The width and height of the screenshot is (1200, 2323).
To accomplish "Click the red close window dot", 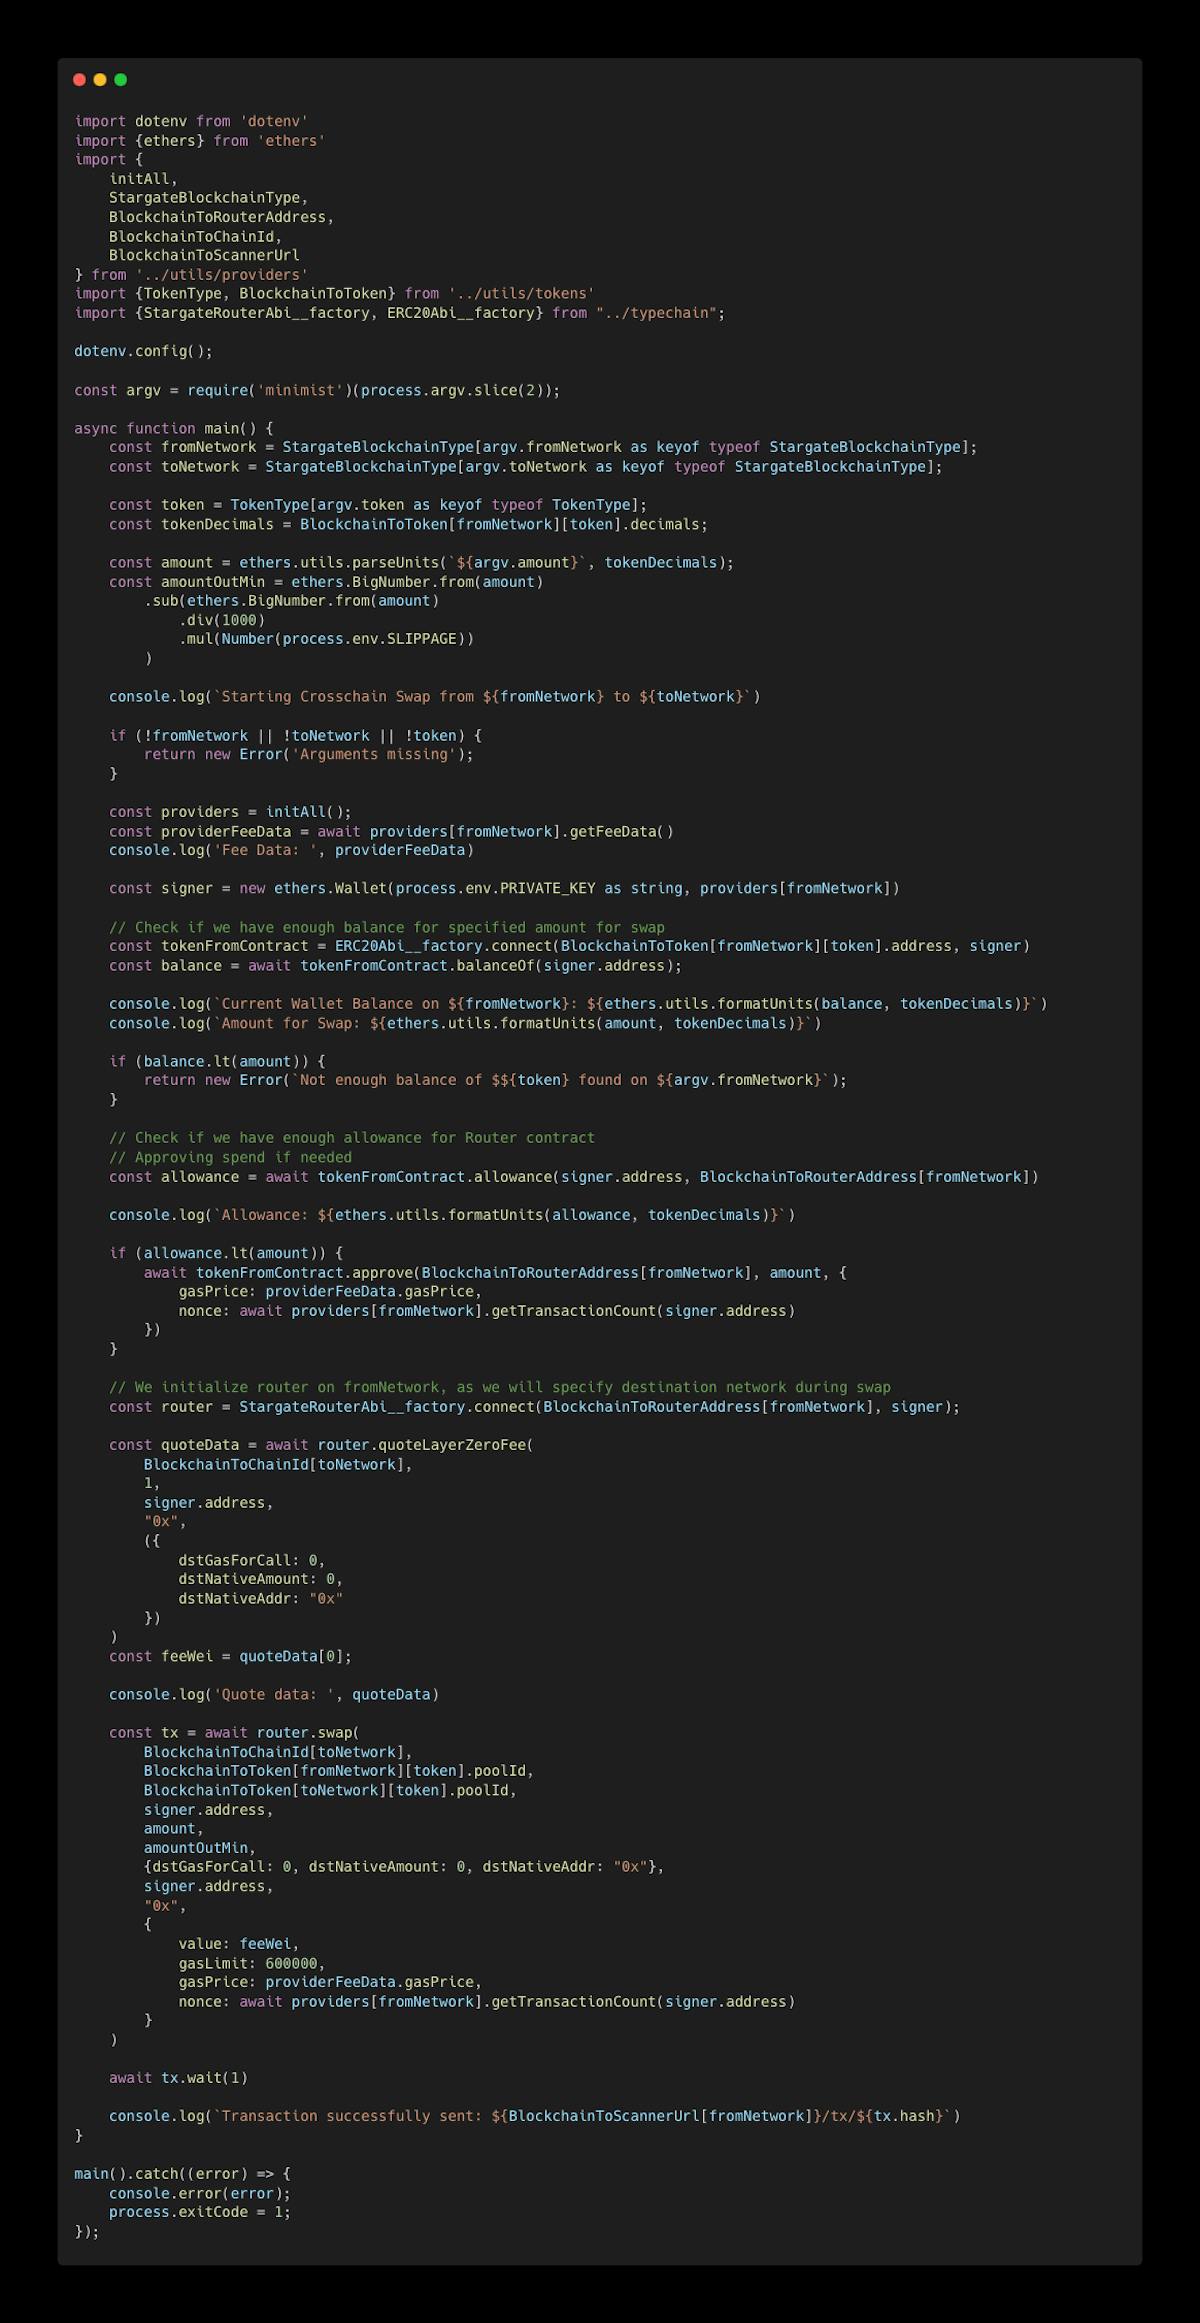I will [79, 80].
